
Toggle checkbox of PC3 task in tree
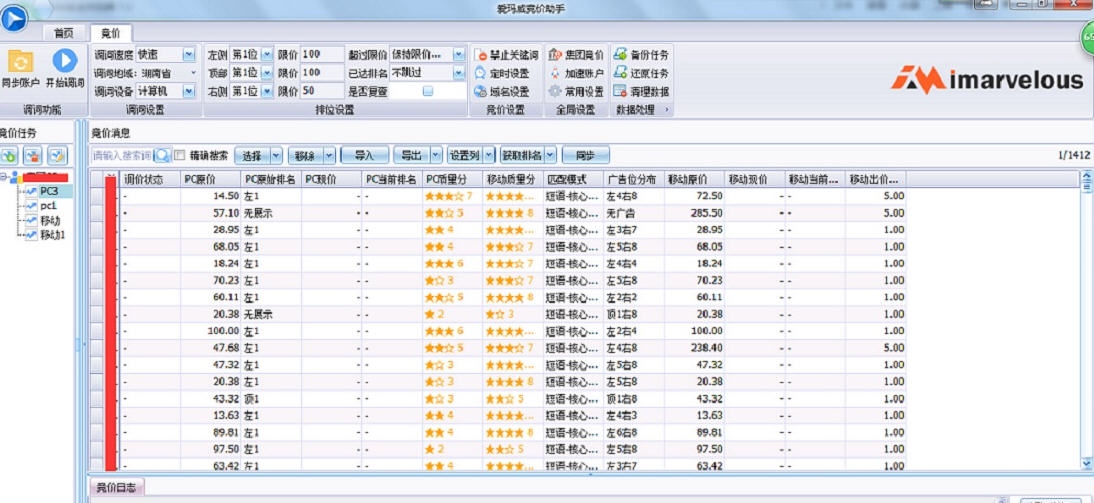pos(31,191)
